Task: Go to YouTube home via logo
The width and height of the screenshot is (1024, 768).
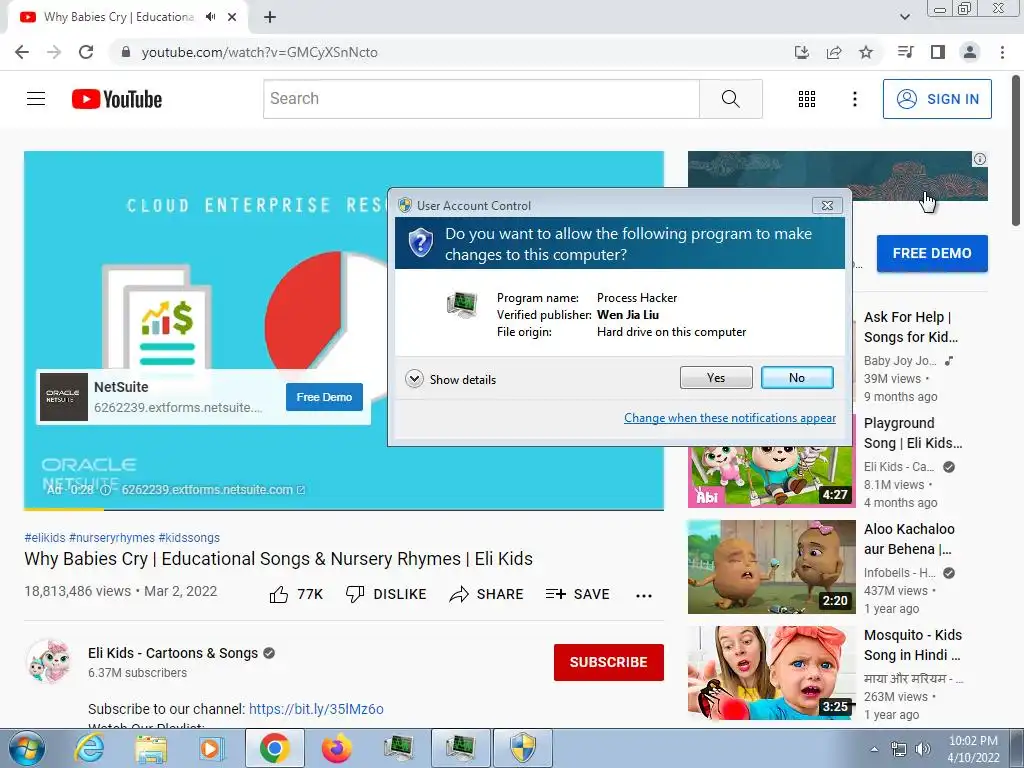Action: (117, 99)
